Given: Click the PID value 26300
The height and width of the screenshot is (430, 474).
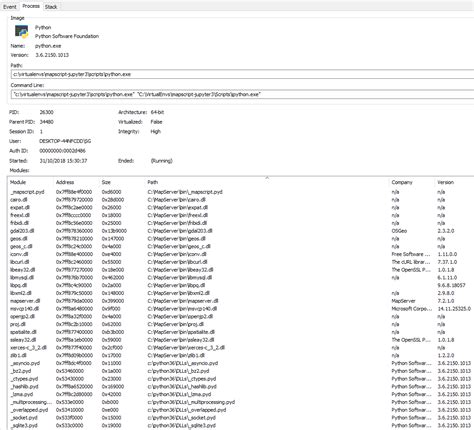Looking at the screenshot, I should point(46,112).
